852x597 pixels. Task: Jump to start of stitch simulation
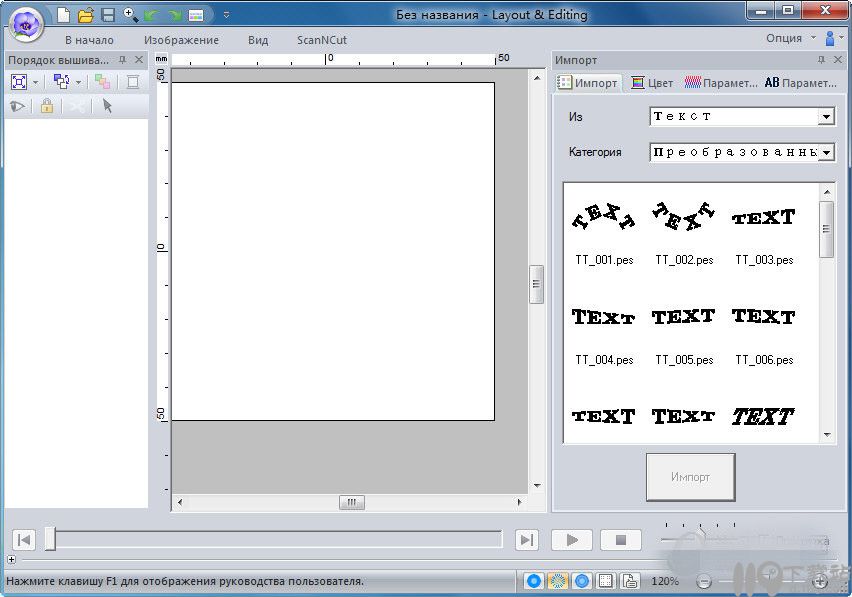click(x=24, y=540)
